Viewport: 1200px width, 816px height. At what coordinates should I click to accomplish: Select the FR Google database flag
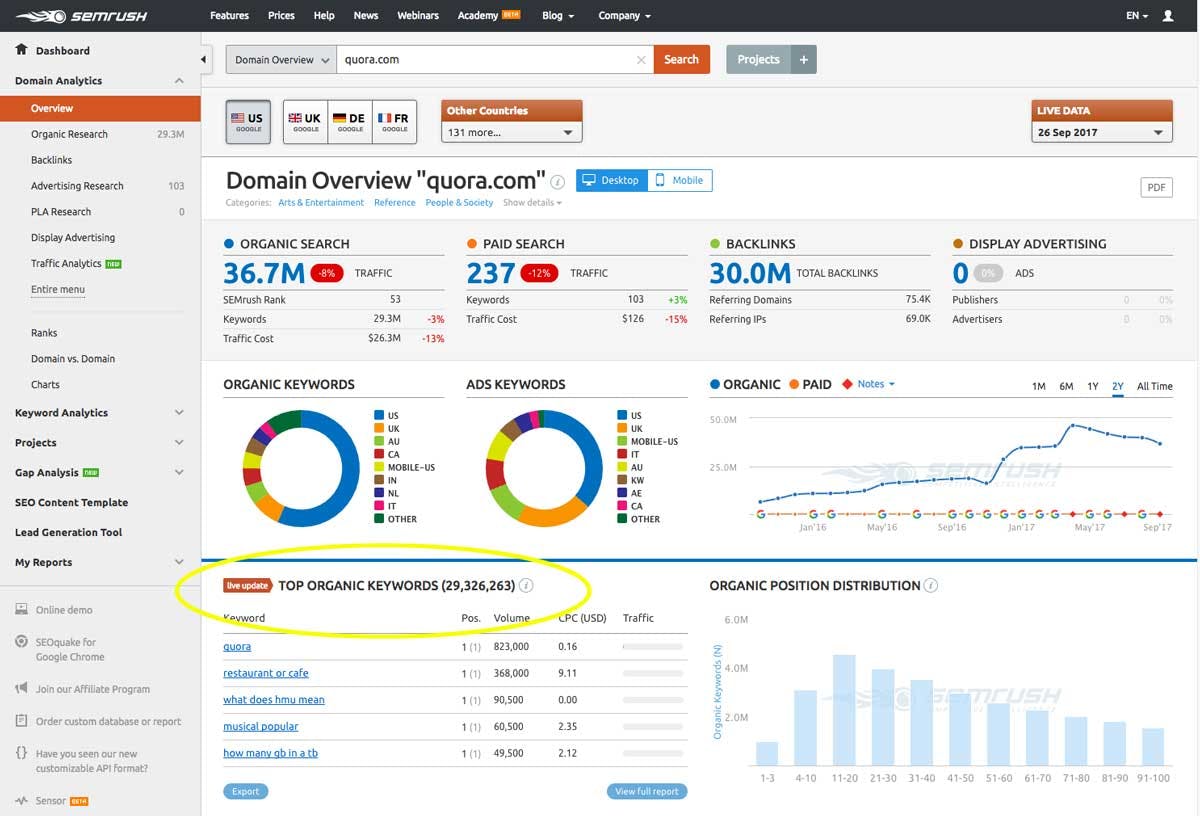tap(394, 122)
